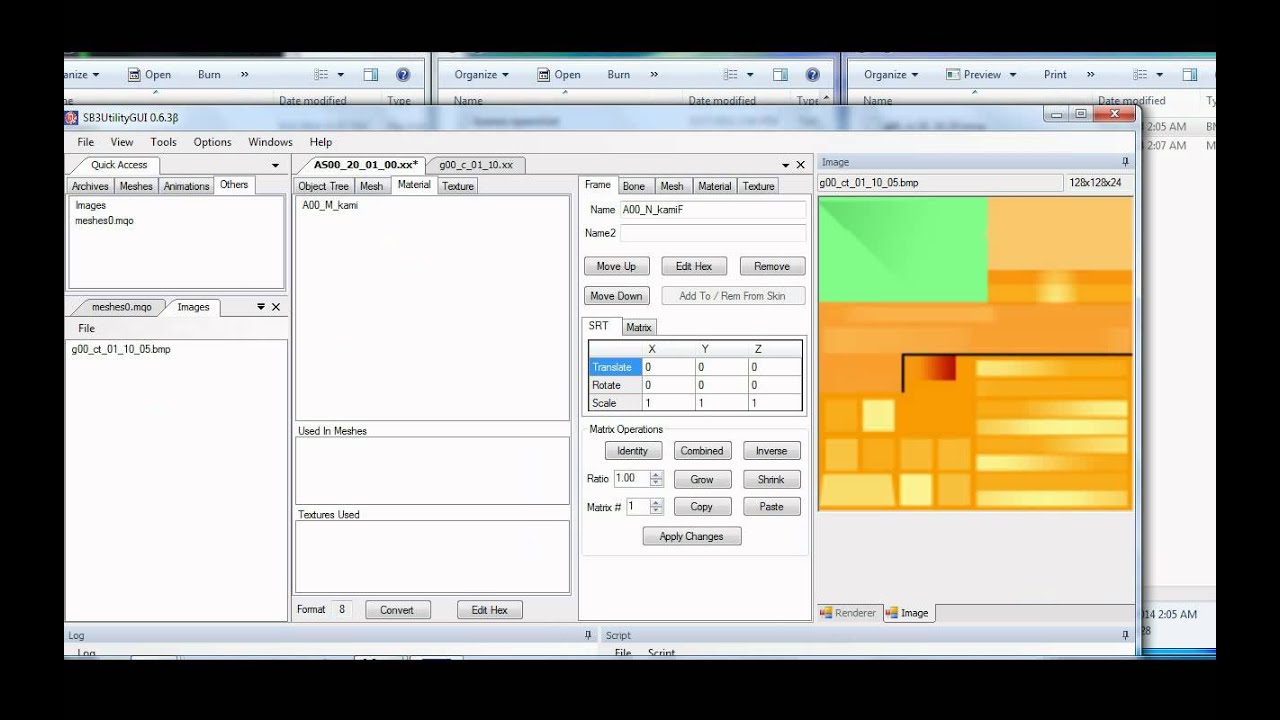Click the Combined button
The image size is (1280, 720).
coord(702,451)
